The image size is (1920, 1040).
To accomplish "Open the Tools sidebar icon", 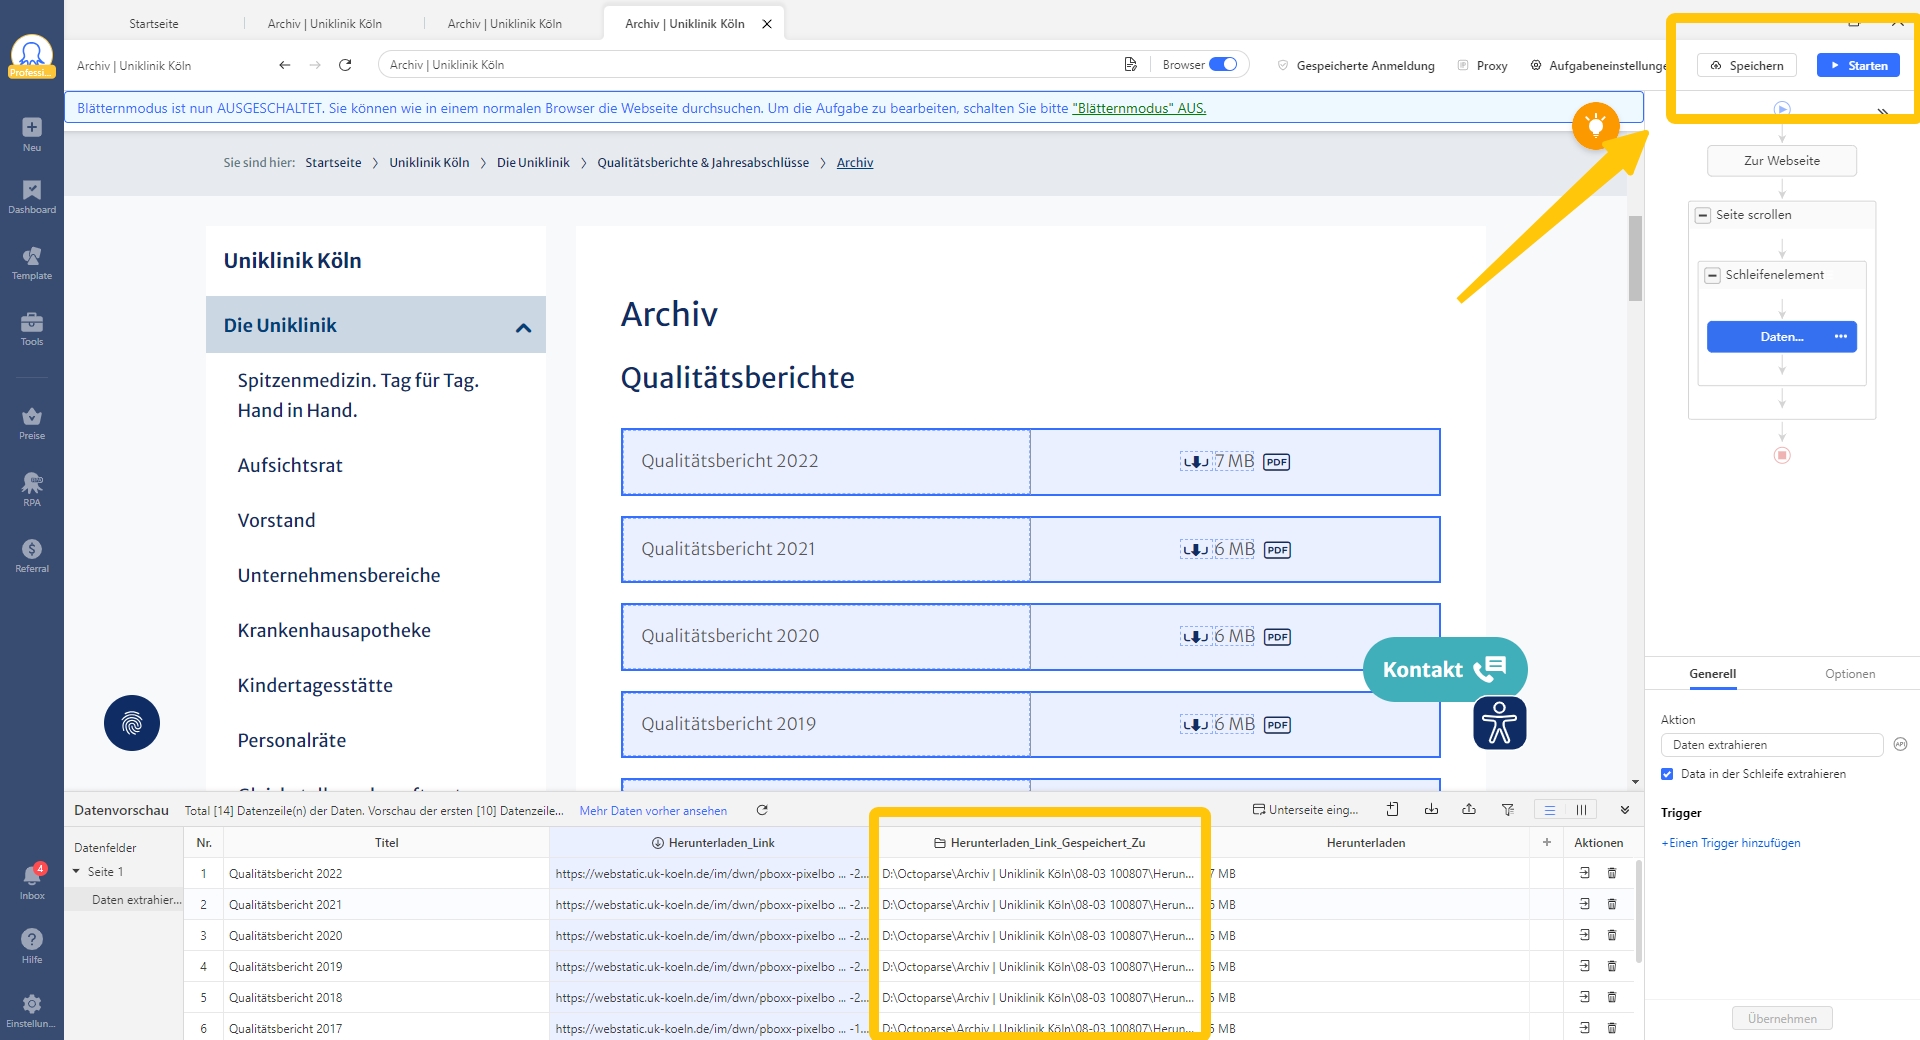I will point(32,329).
